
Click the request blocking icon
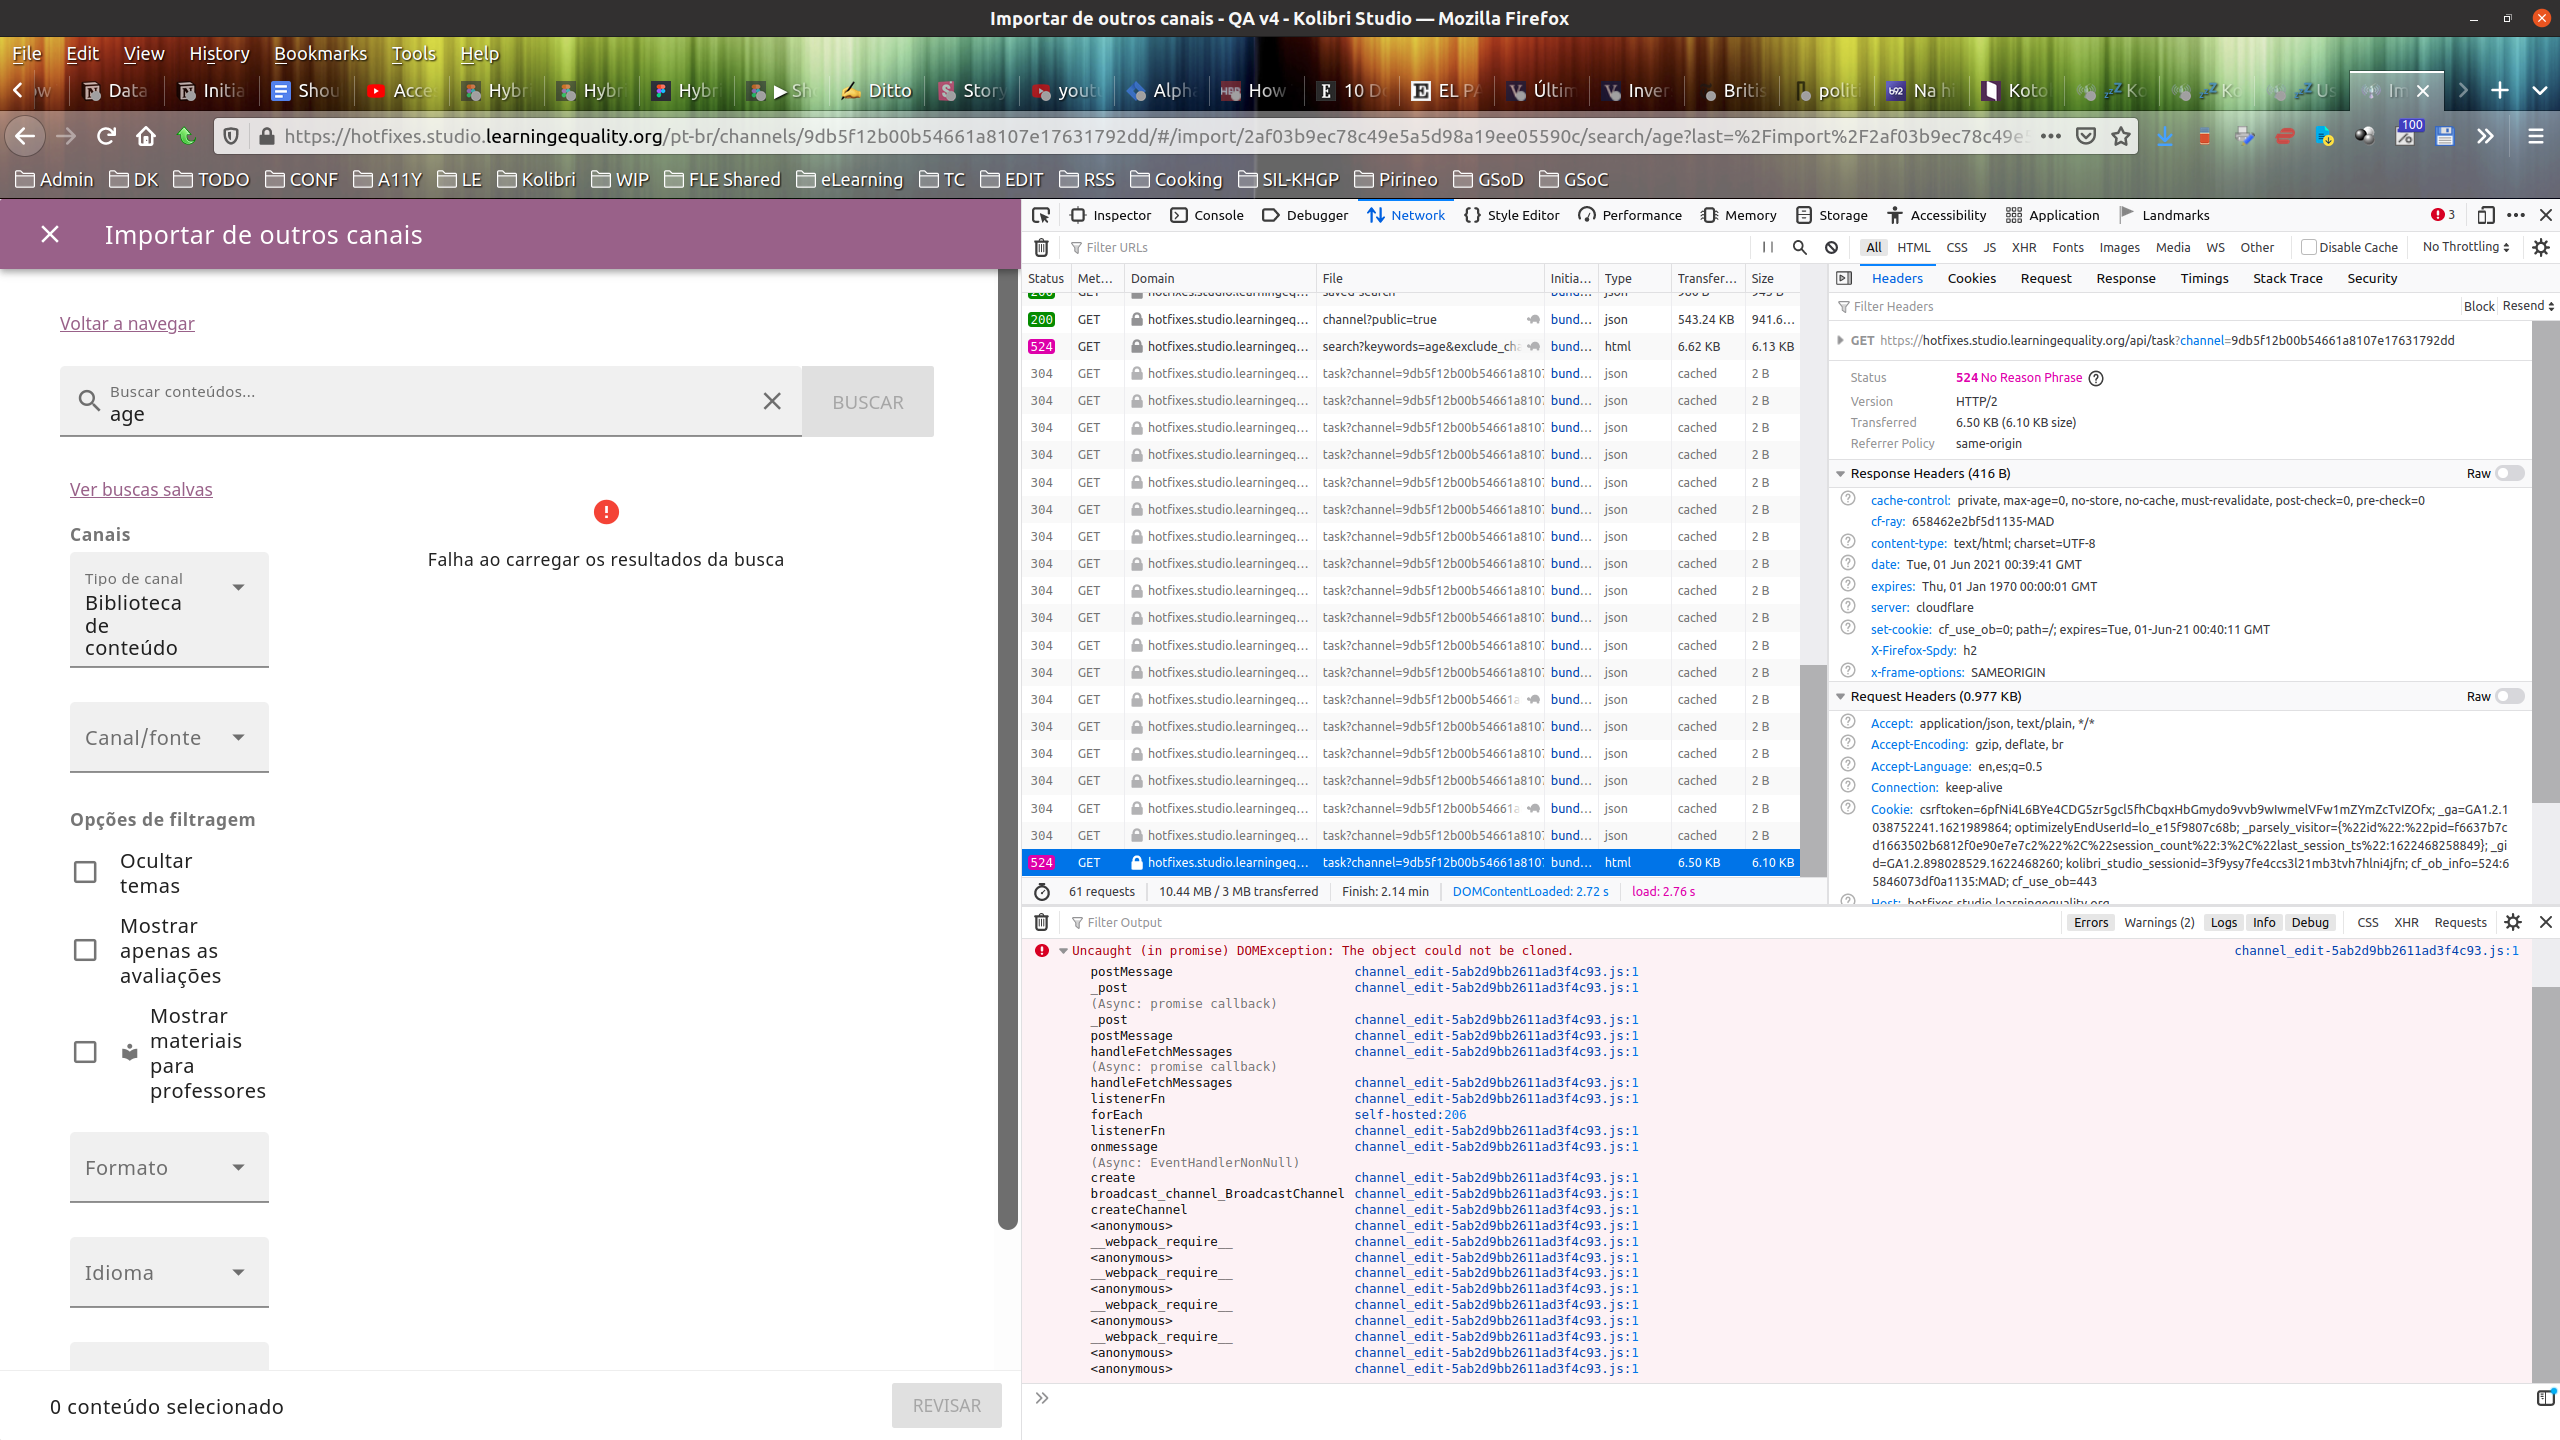[x=1831, y=247]
